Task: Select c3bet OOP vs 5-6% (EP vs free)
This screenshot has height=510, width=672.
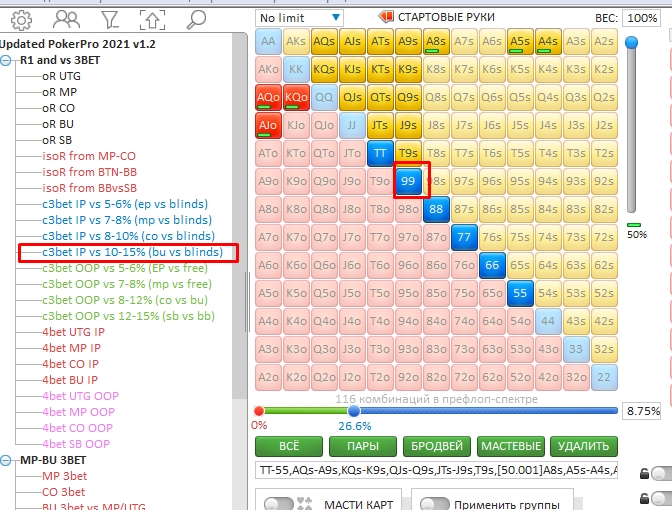Action: [125, 268]
